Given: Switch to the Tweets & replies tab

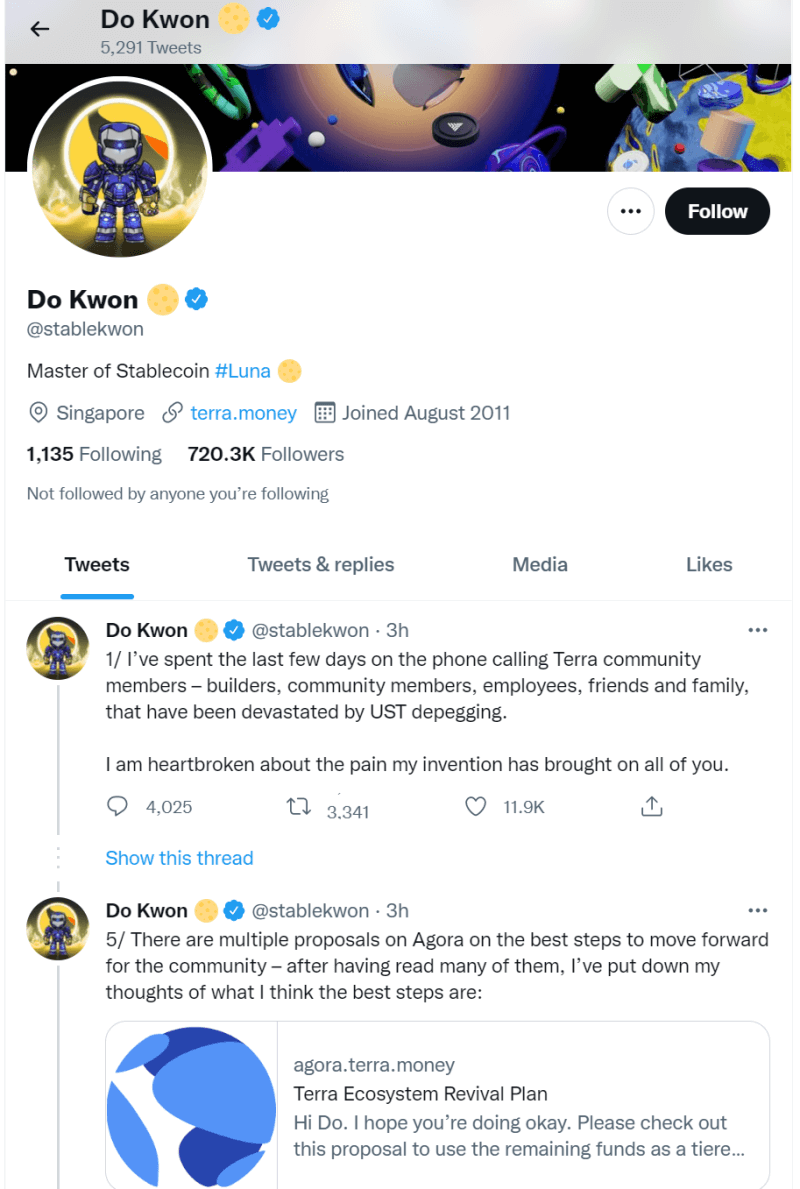Looking at the screenshot, I should click(x=320, y=565).
